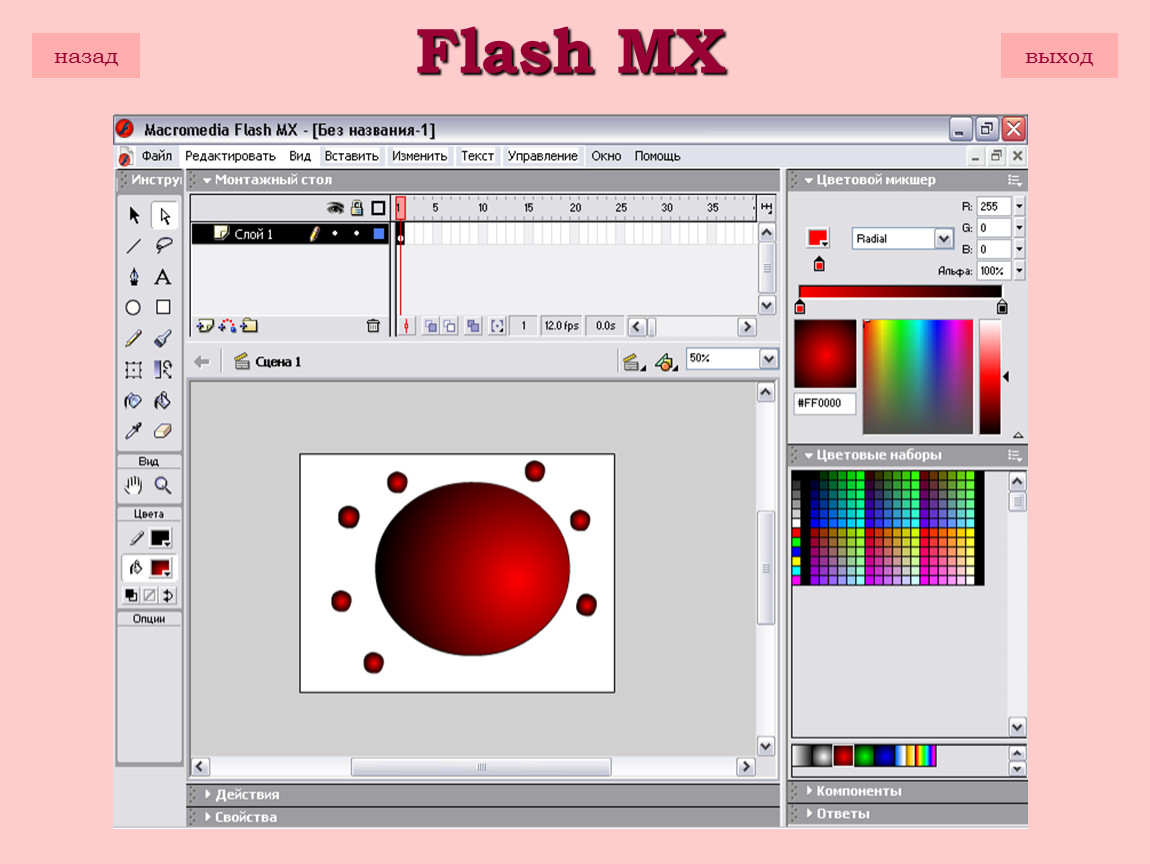Screen dimensions: 1150x864
Task: Click the назад button
Action: click(x=86, y=56)
